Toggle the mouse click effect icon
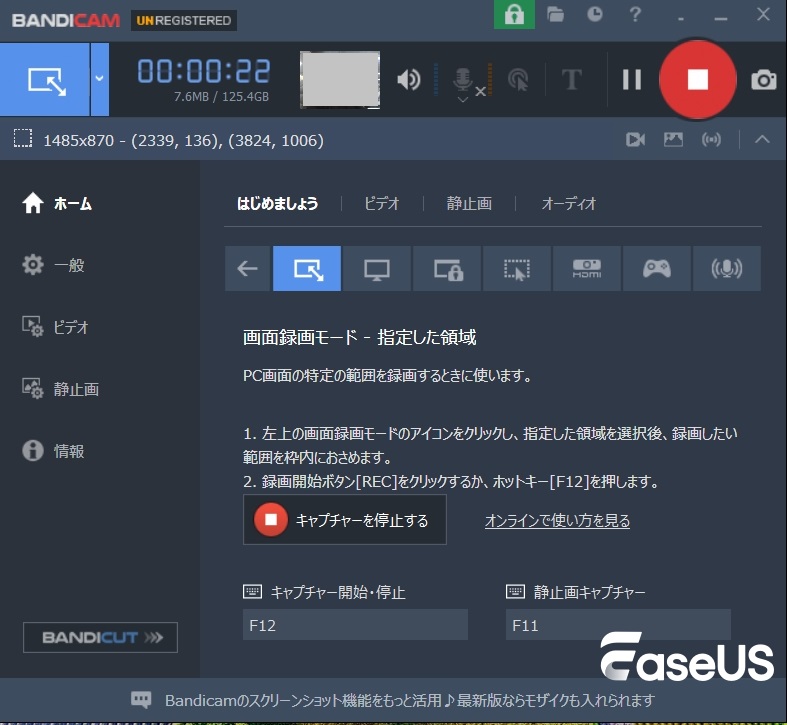The image size is (787, 725). click(518, 80)
